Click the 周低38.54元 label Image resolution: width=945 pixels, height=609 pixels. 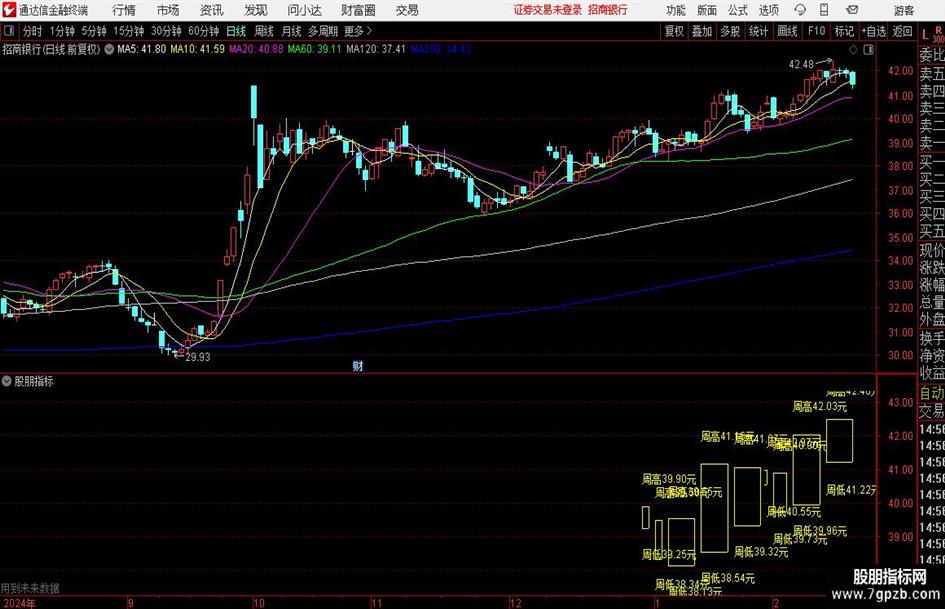(x=728, y=578)
